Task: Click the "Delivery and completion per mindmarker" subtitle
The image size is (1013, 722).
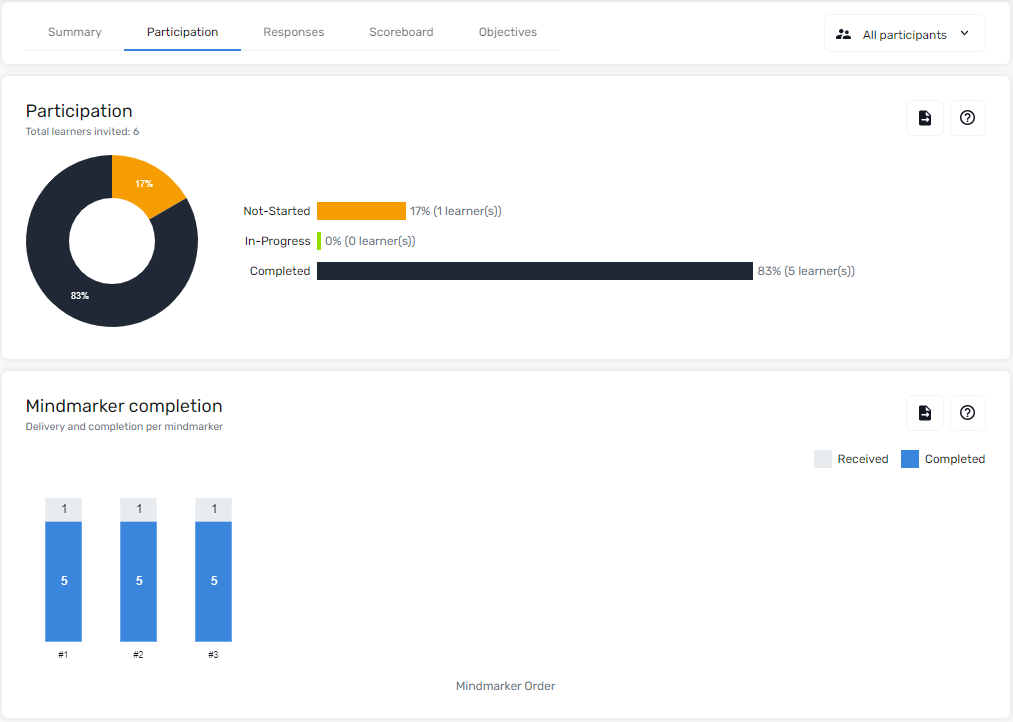Action: click(124, 427)
